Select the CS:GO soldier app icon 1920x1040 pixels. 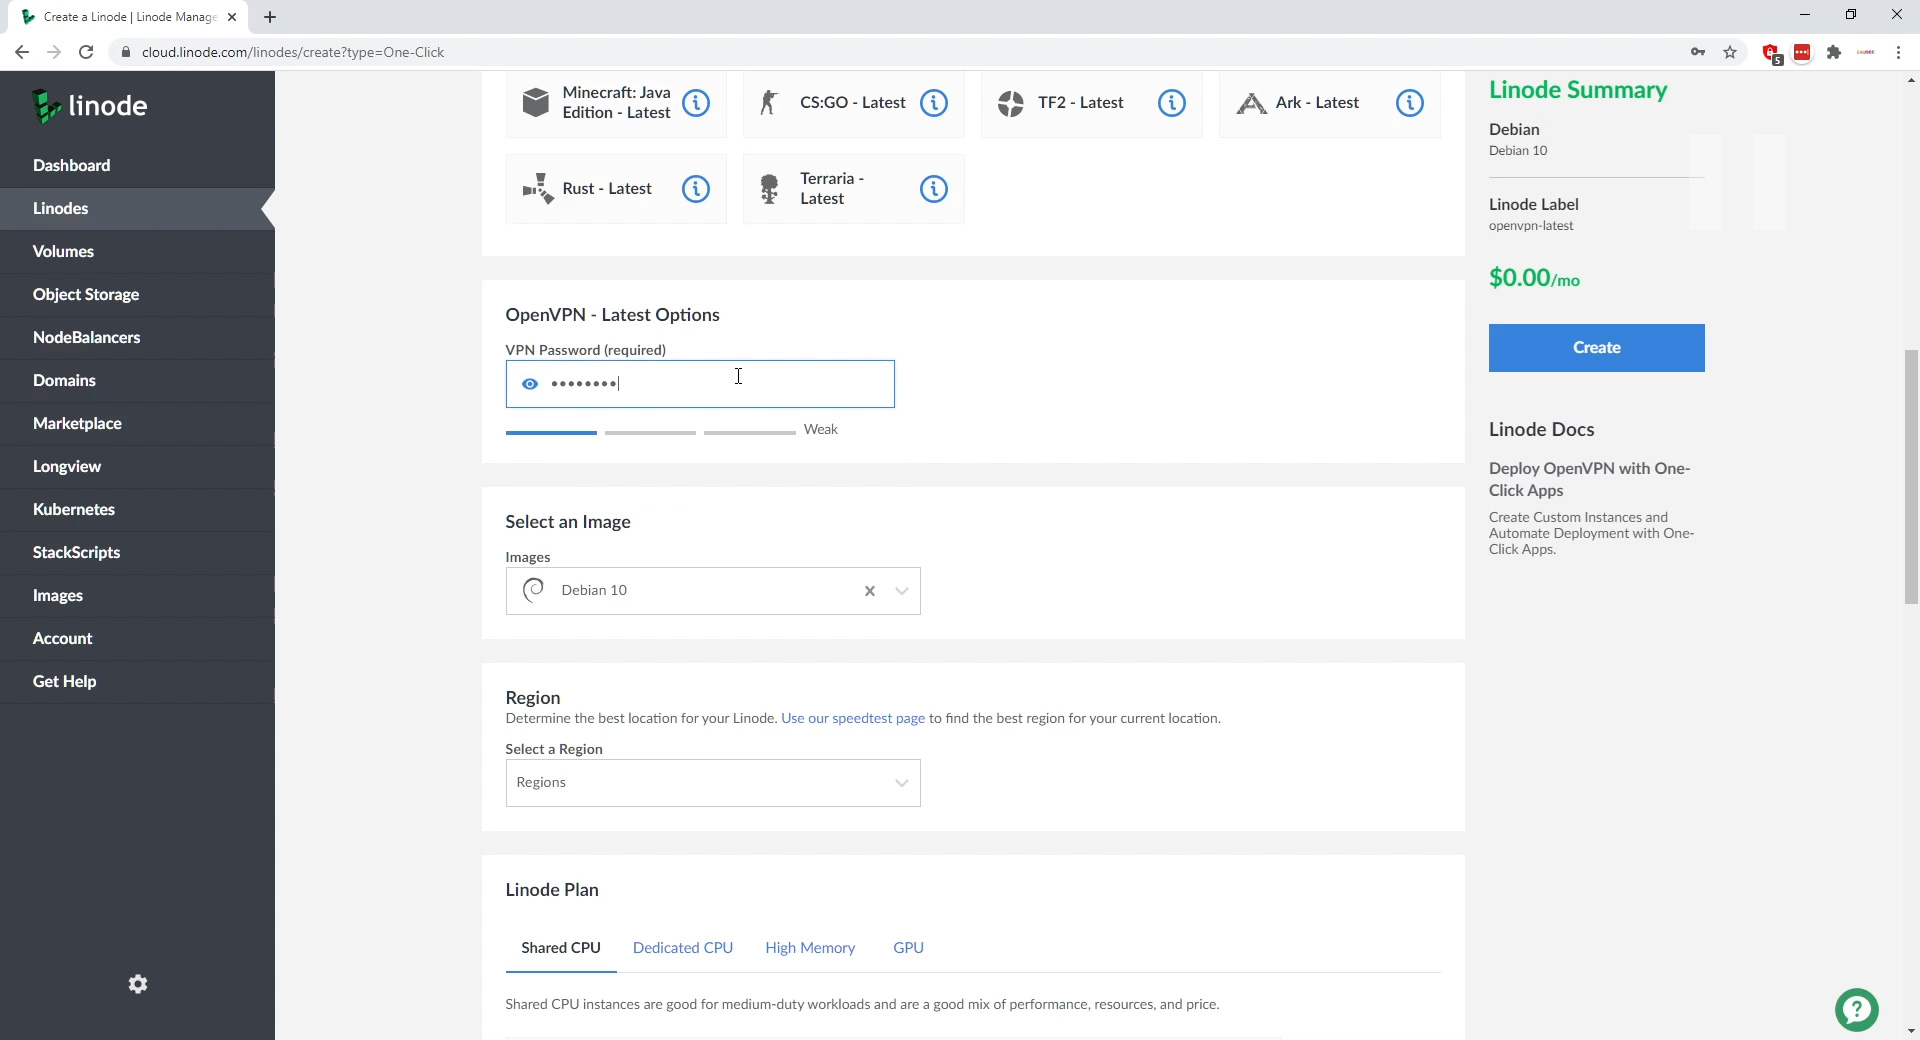click(x=769, y=102)
